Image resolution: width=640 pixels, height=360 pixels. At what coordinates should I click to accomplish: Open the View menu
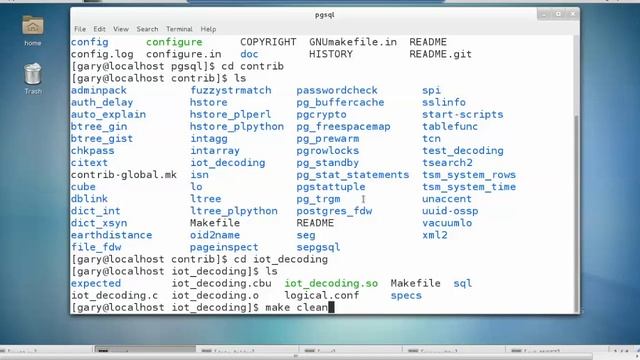coord(121,29)
